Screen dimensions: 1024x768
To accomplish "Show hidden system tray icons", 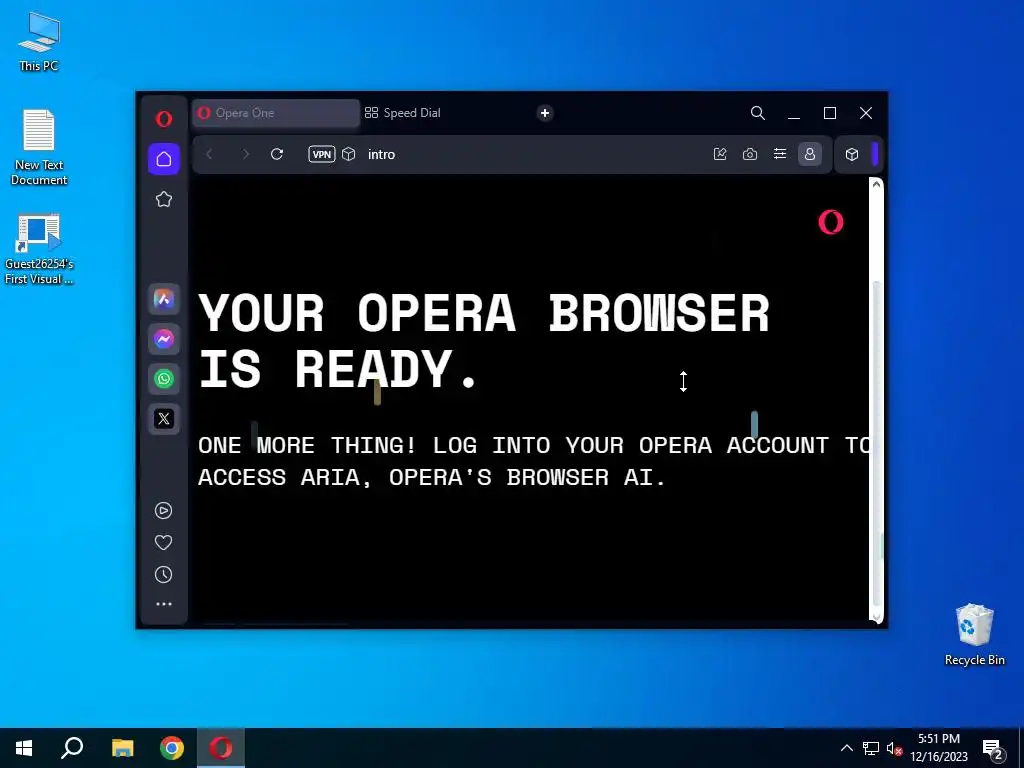I will [x=846, y=748].
